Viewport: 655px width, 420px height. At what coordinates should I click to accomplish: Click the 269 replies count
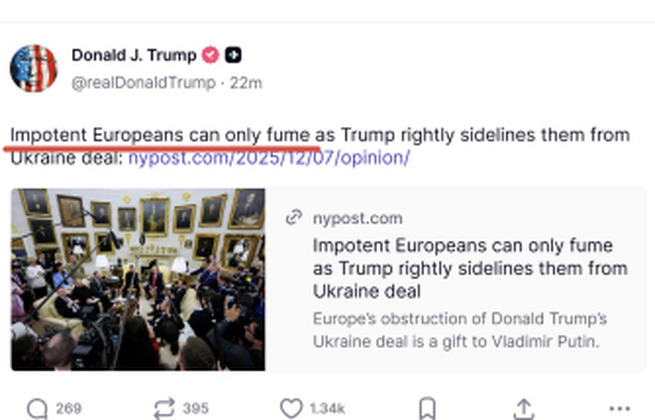click(68, 408)
